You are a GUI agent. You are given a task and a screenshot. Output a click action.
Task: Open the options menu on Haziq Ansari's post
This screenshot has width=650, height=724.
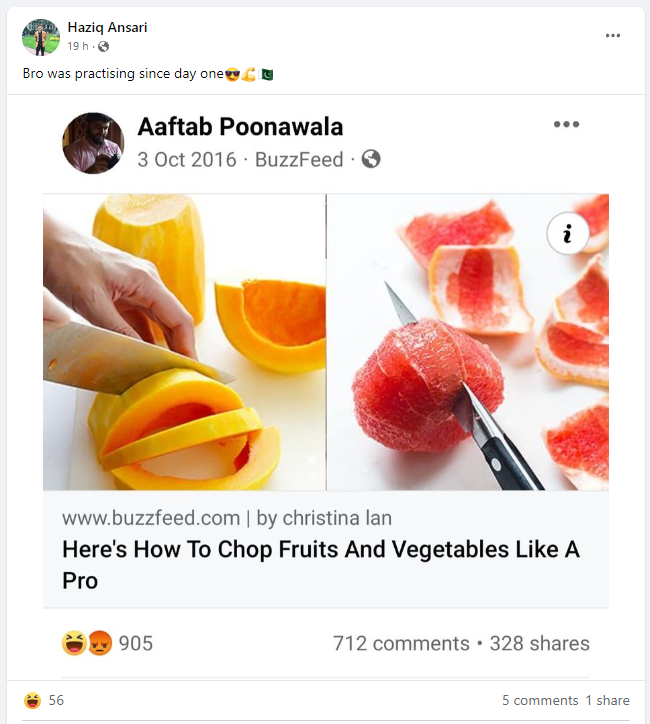pyautogui.click(x=613, y=36)
